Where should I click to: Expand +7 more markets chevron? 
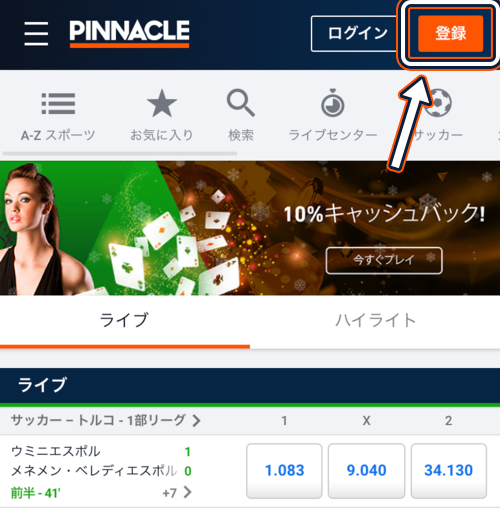pos(188,492)
